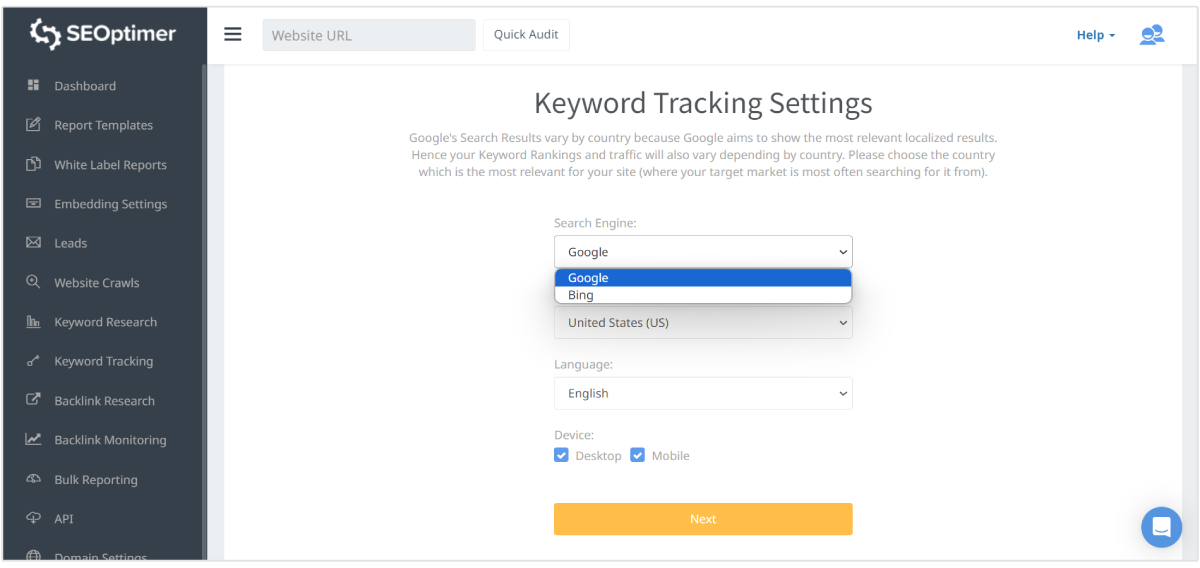Click the Website Crawls magnifier icon
Image resolution: width=1200 pixels, height=568 pixels.
pos(34,282)
